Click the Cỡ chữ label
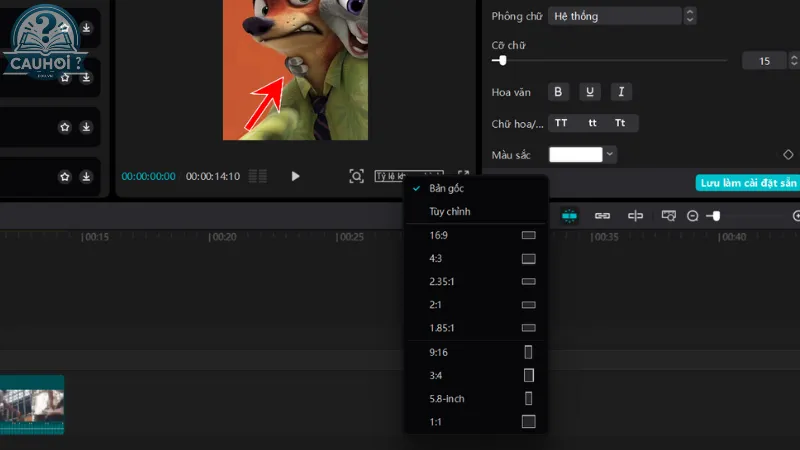Image resolution: width=800 pixels, height=450 pixels. (x=508, y=45)
